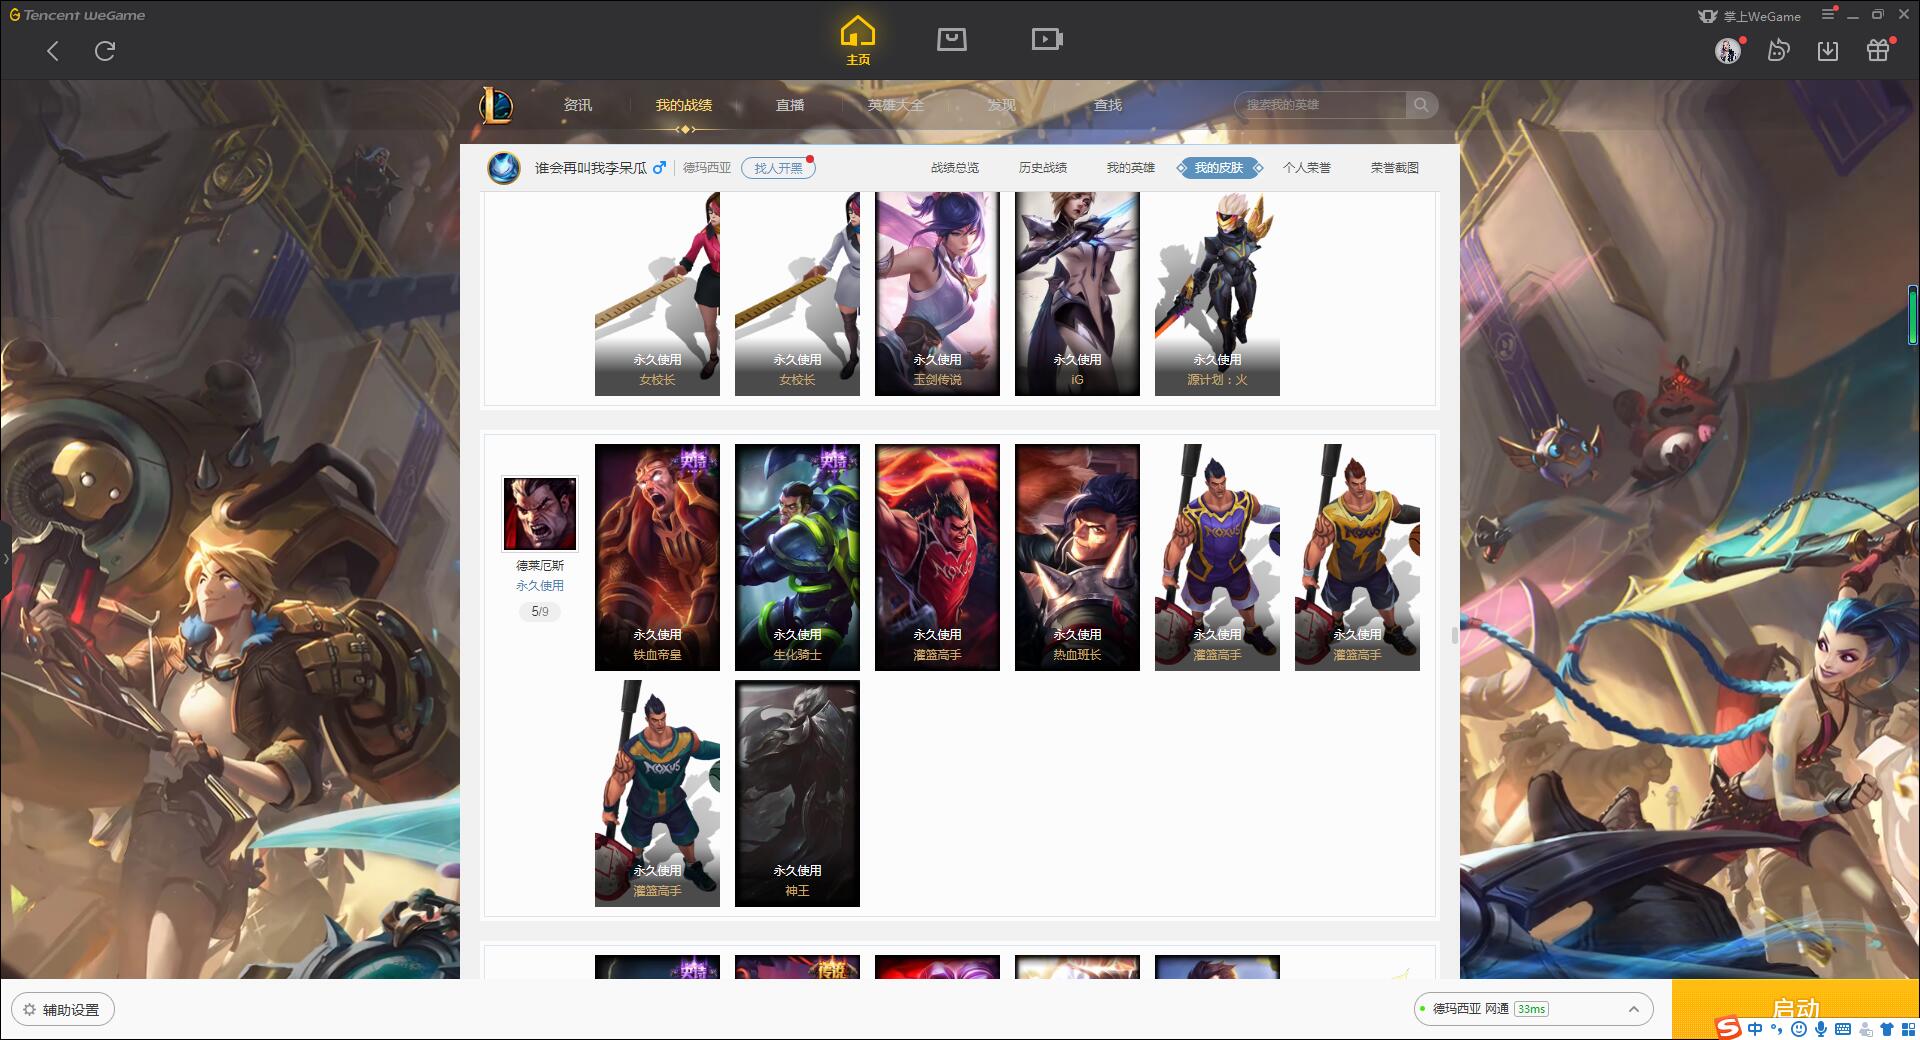Click the 德玛西亚 server name text

[707, 168]
